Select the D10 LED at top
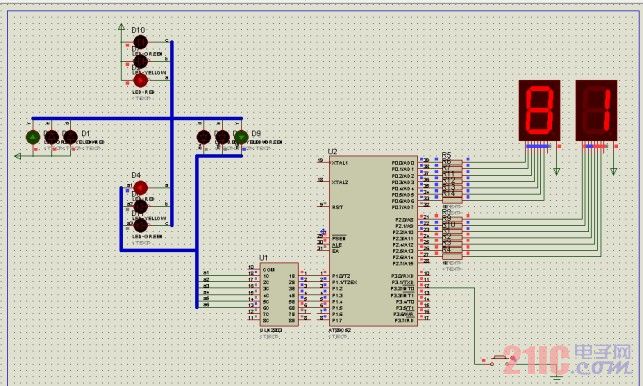Image resolution: width=643 pixels, height=386 pixels. [140, 42]
